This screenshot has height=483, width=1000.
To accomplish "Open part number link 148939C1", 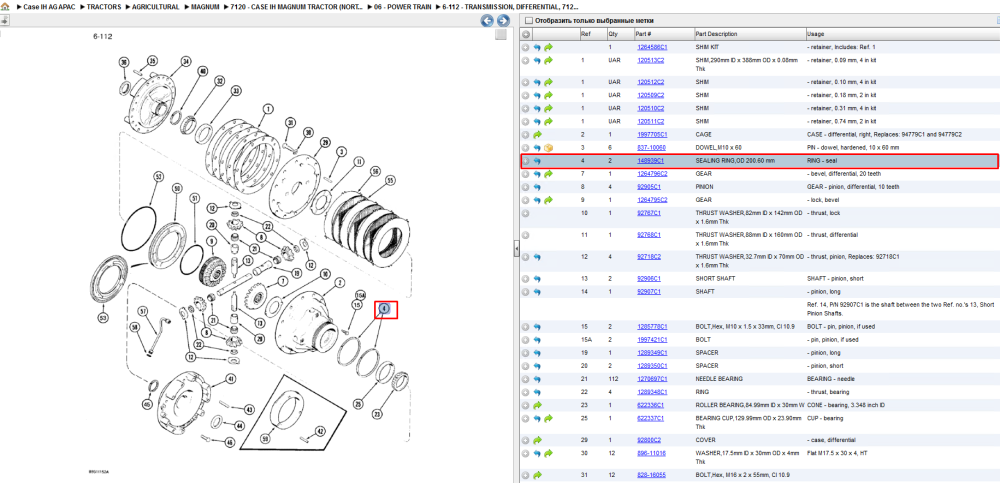I will [x=651, y=161].
